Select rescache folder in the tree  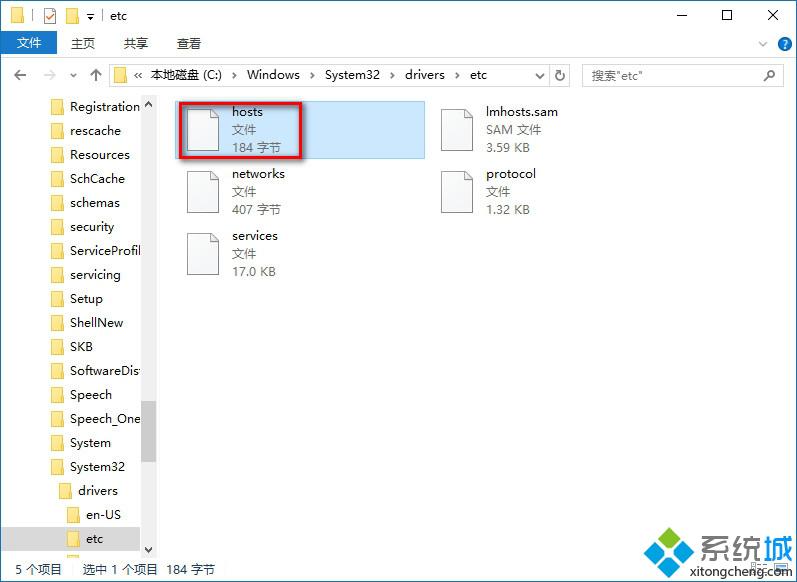tap(95, 131)
